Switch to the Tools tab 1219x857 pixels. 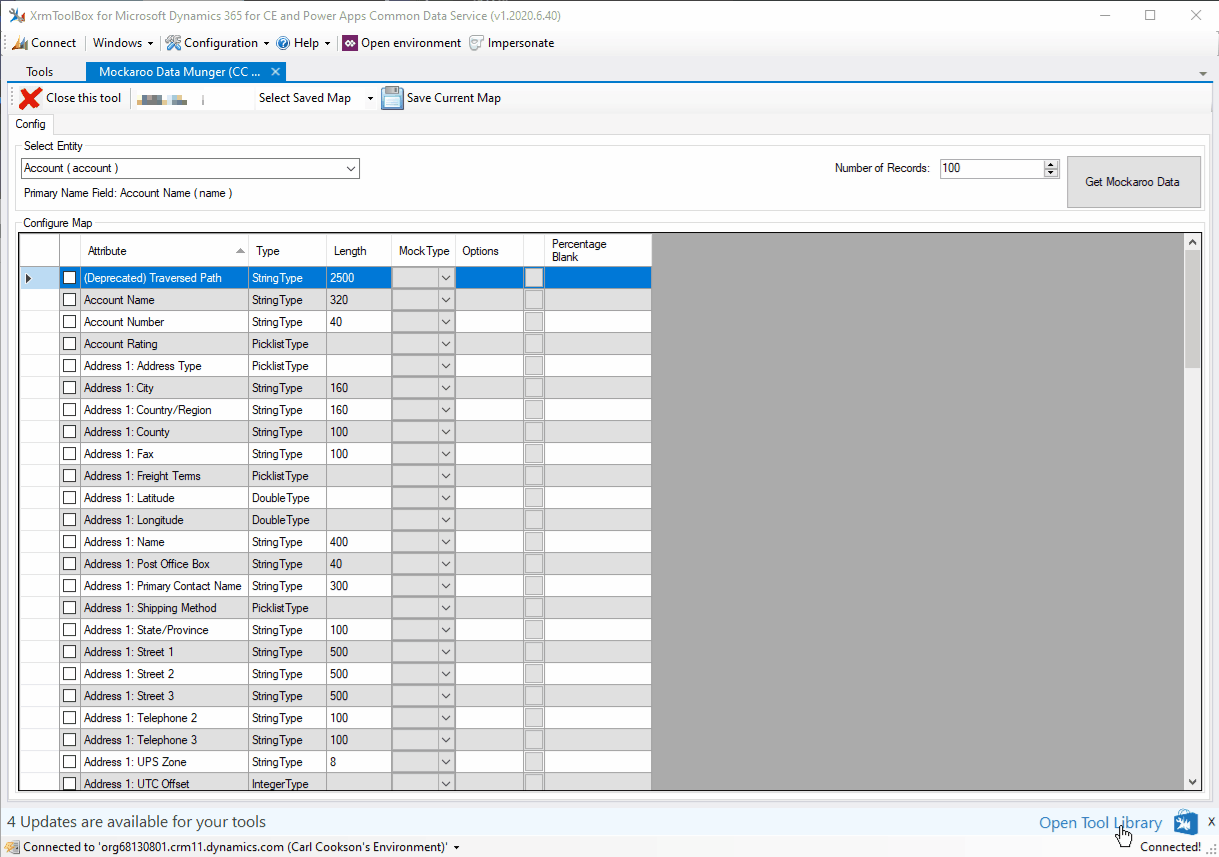pos(40,72)
